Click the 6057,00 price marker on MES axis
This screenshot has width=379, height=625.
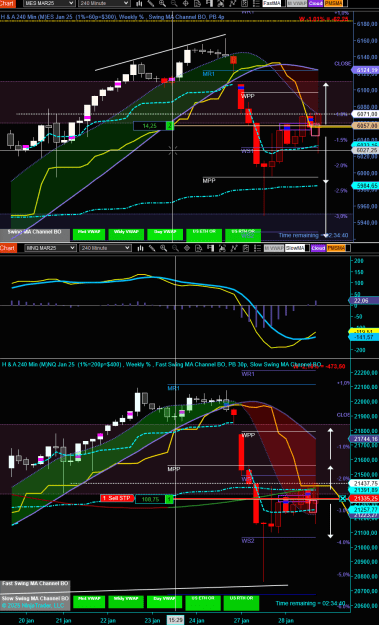point(365,126)
